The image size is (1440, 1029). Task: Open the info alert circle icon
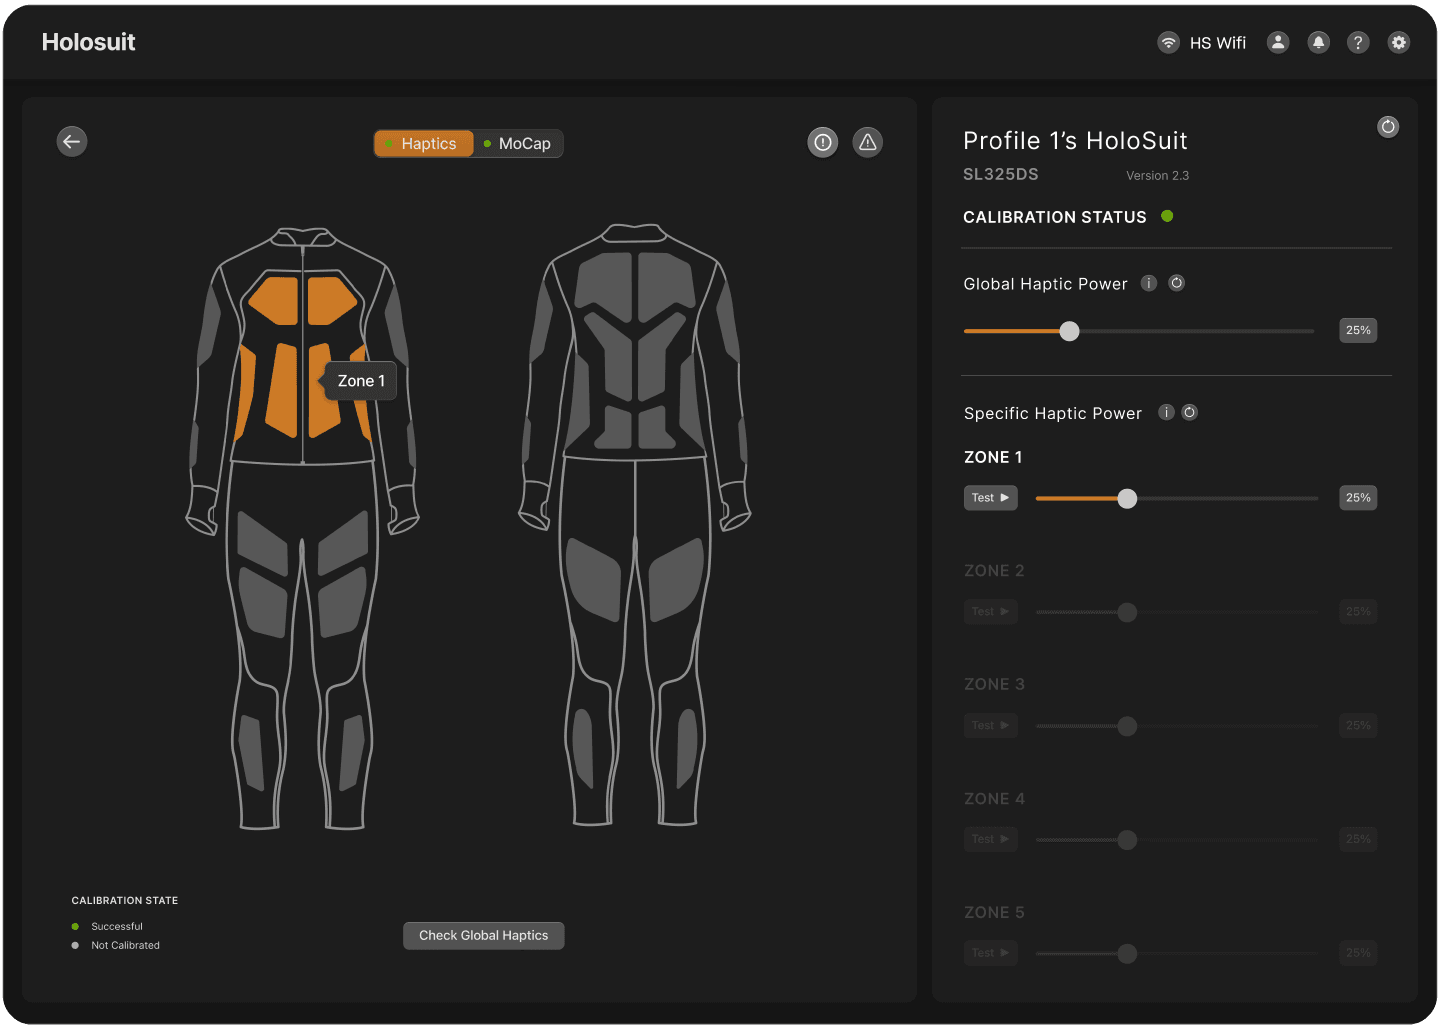[823, 142]
